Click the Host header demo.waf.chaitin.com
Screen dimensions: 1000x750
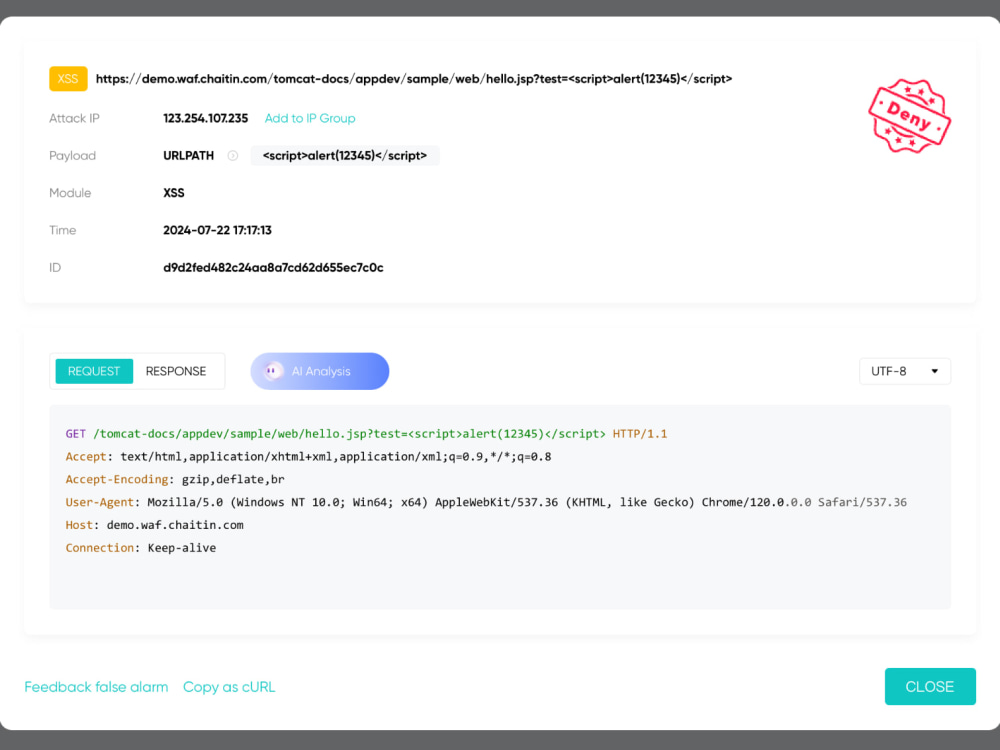coord(154,525)
